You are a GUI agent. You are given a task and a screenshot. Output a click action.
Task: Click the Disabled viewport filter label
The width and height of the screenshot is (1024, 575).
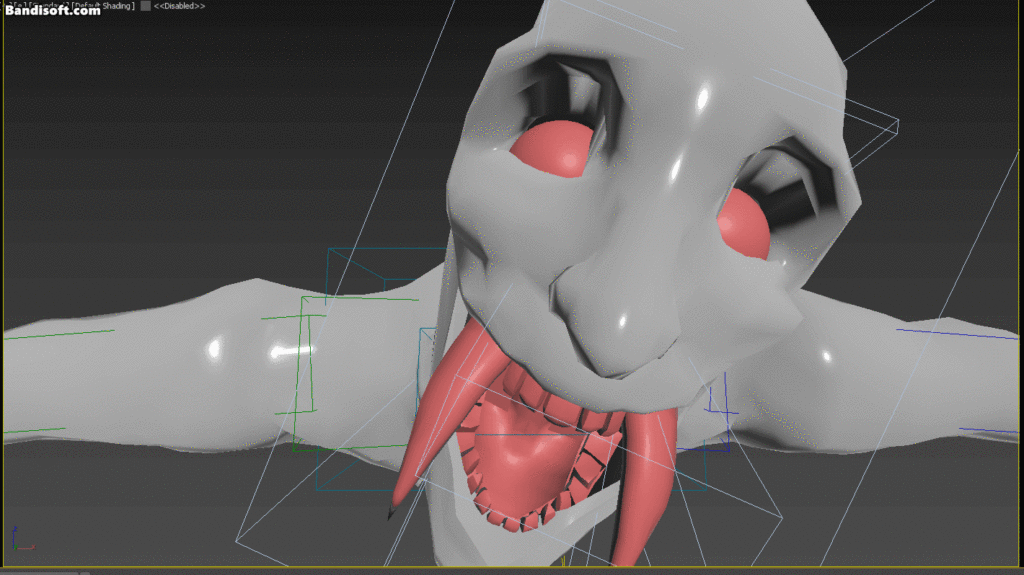point(180,6)
